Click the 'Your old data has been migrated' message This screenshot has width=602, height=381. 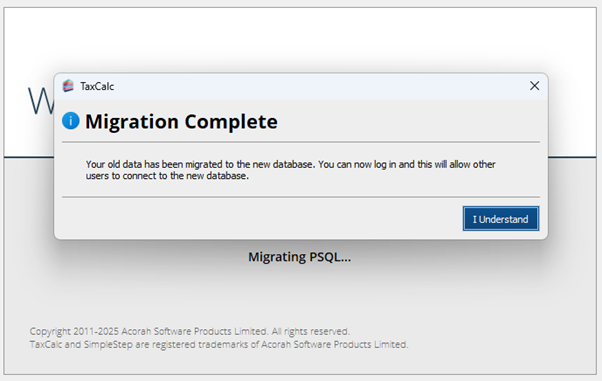(x=290, y=170)
